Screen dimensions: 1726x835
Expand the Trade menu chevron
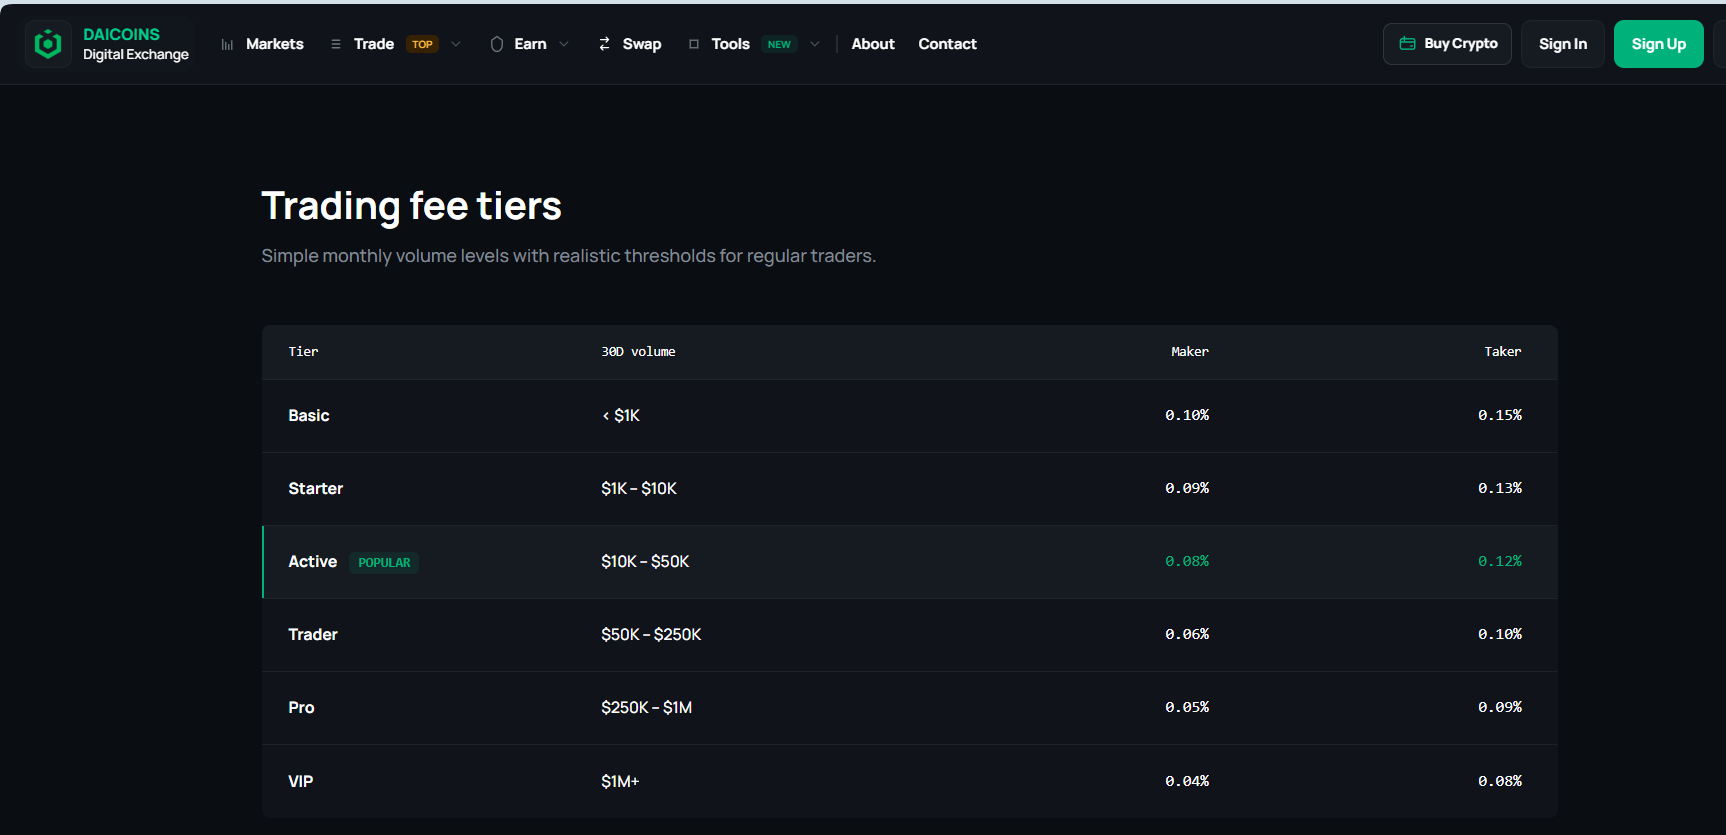point(456,44)
